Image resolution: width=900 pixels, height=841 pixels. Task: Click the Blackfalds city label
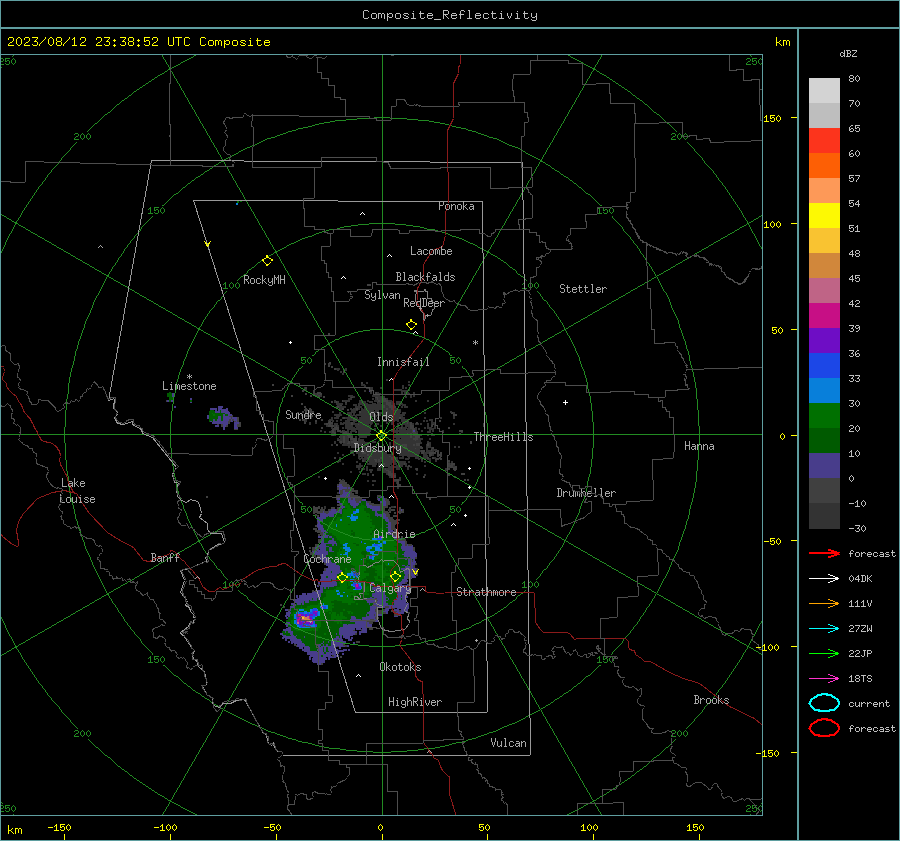click(425, 277)
